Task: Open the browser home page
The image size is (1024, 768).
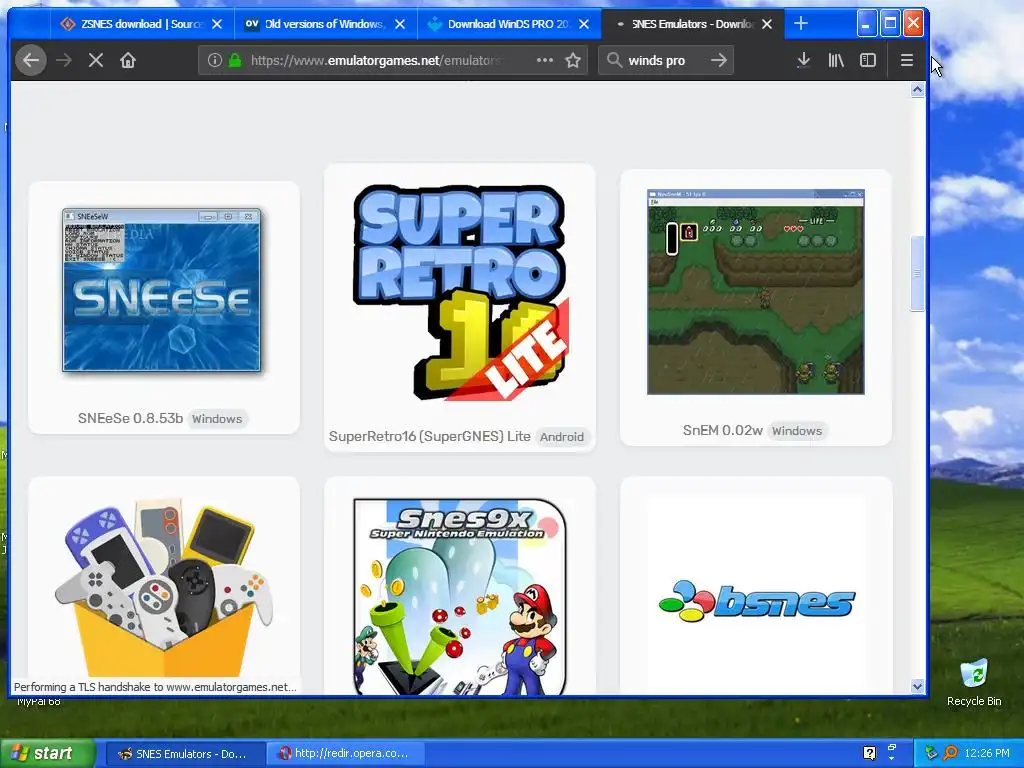Action: [x=128, y=61]
